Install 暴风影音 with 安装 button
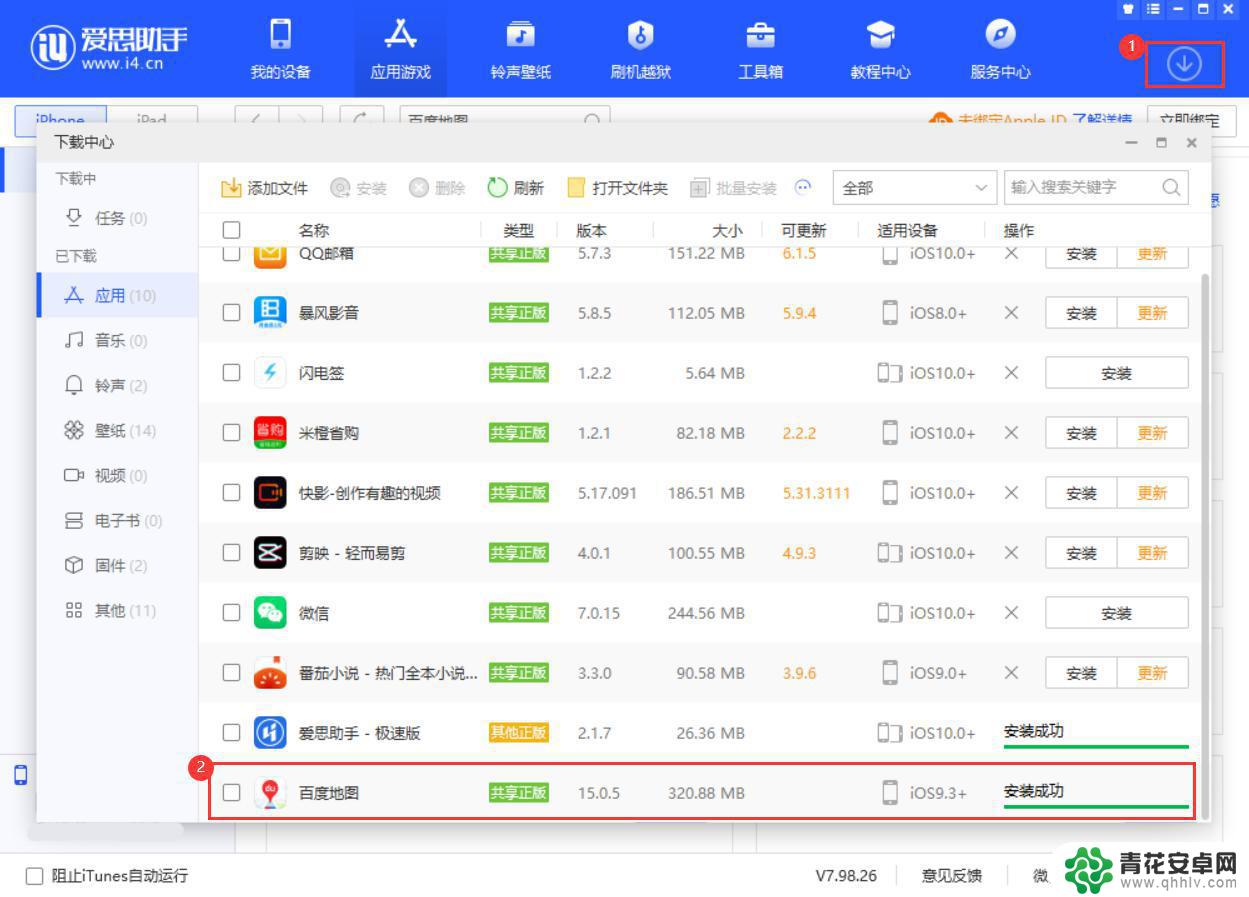The height and width of the screenshot is (897, 1249). [1081, 313]
